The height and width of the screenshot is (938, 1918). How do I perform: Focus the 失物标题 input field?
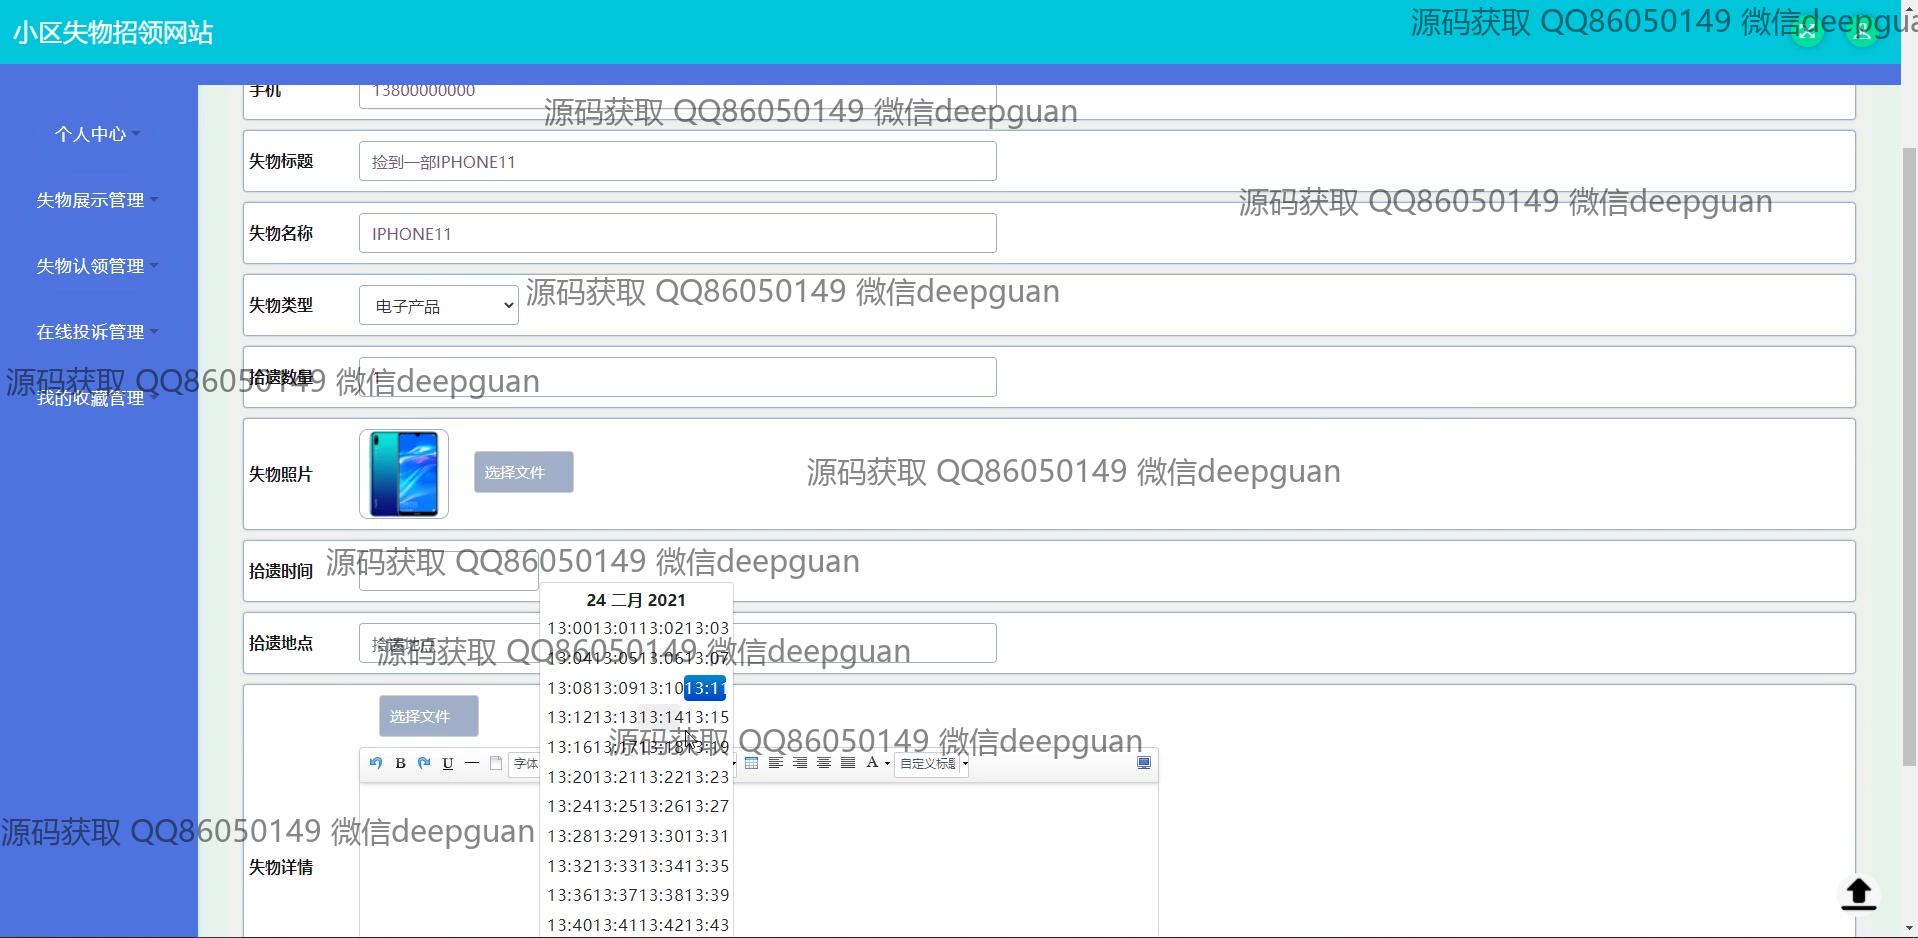[x=678, y=161]
